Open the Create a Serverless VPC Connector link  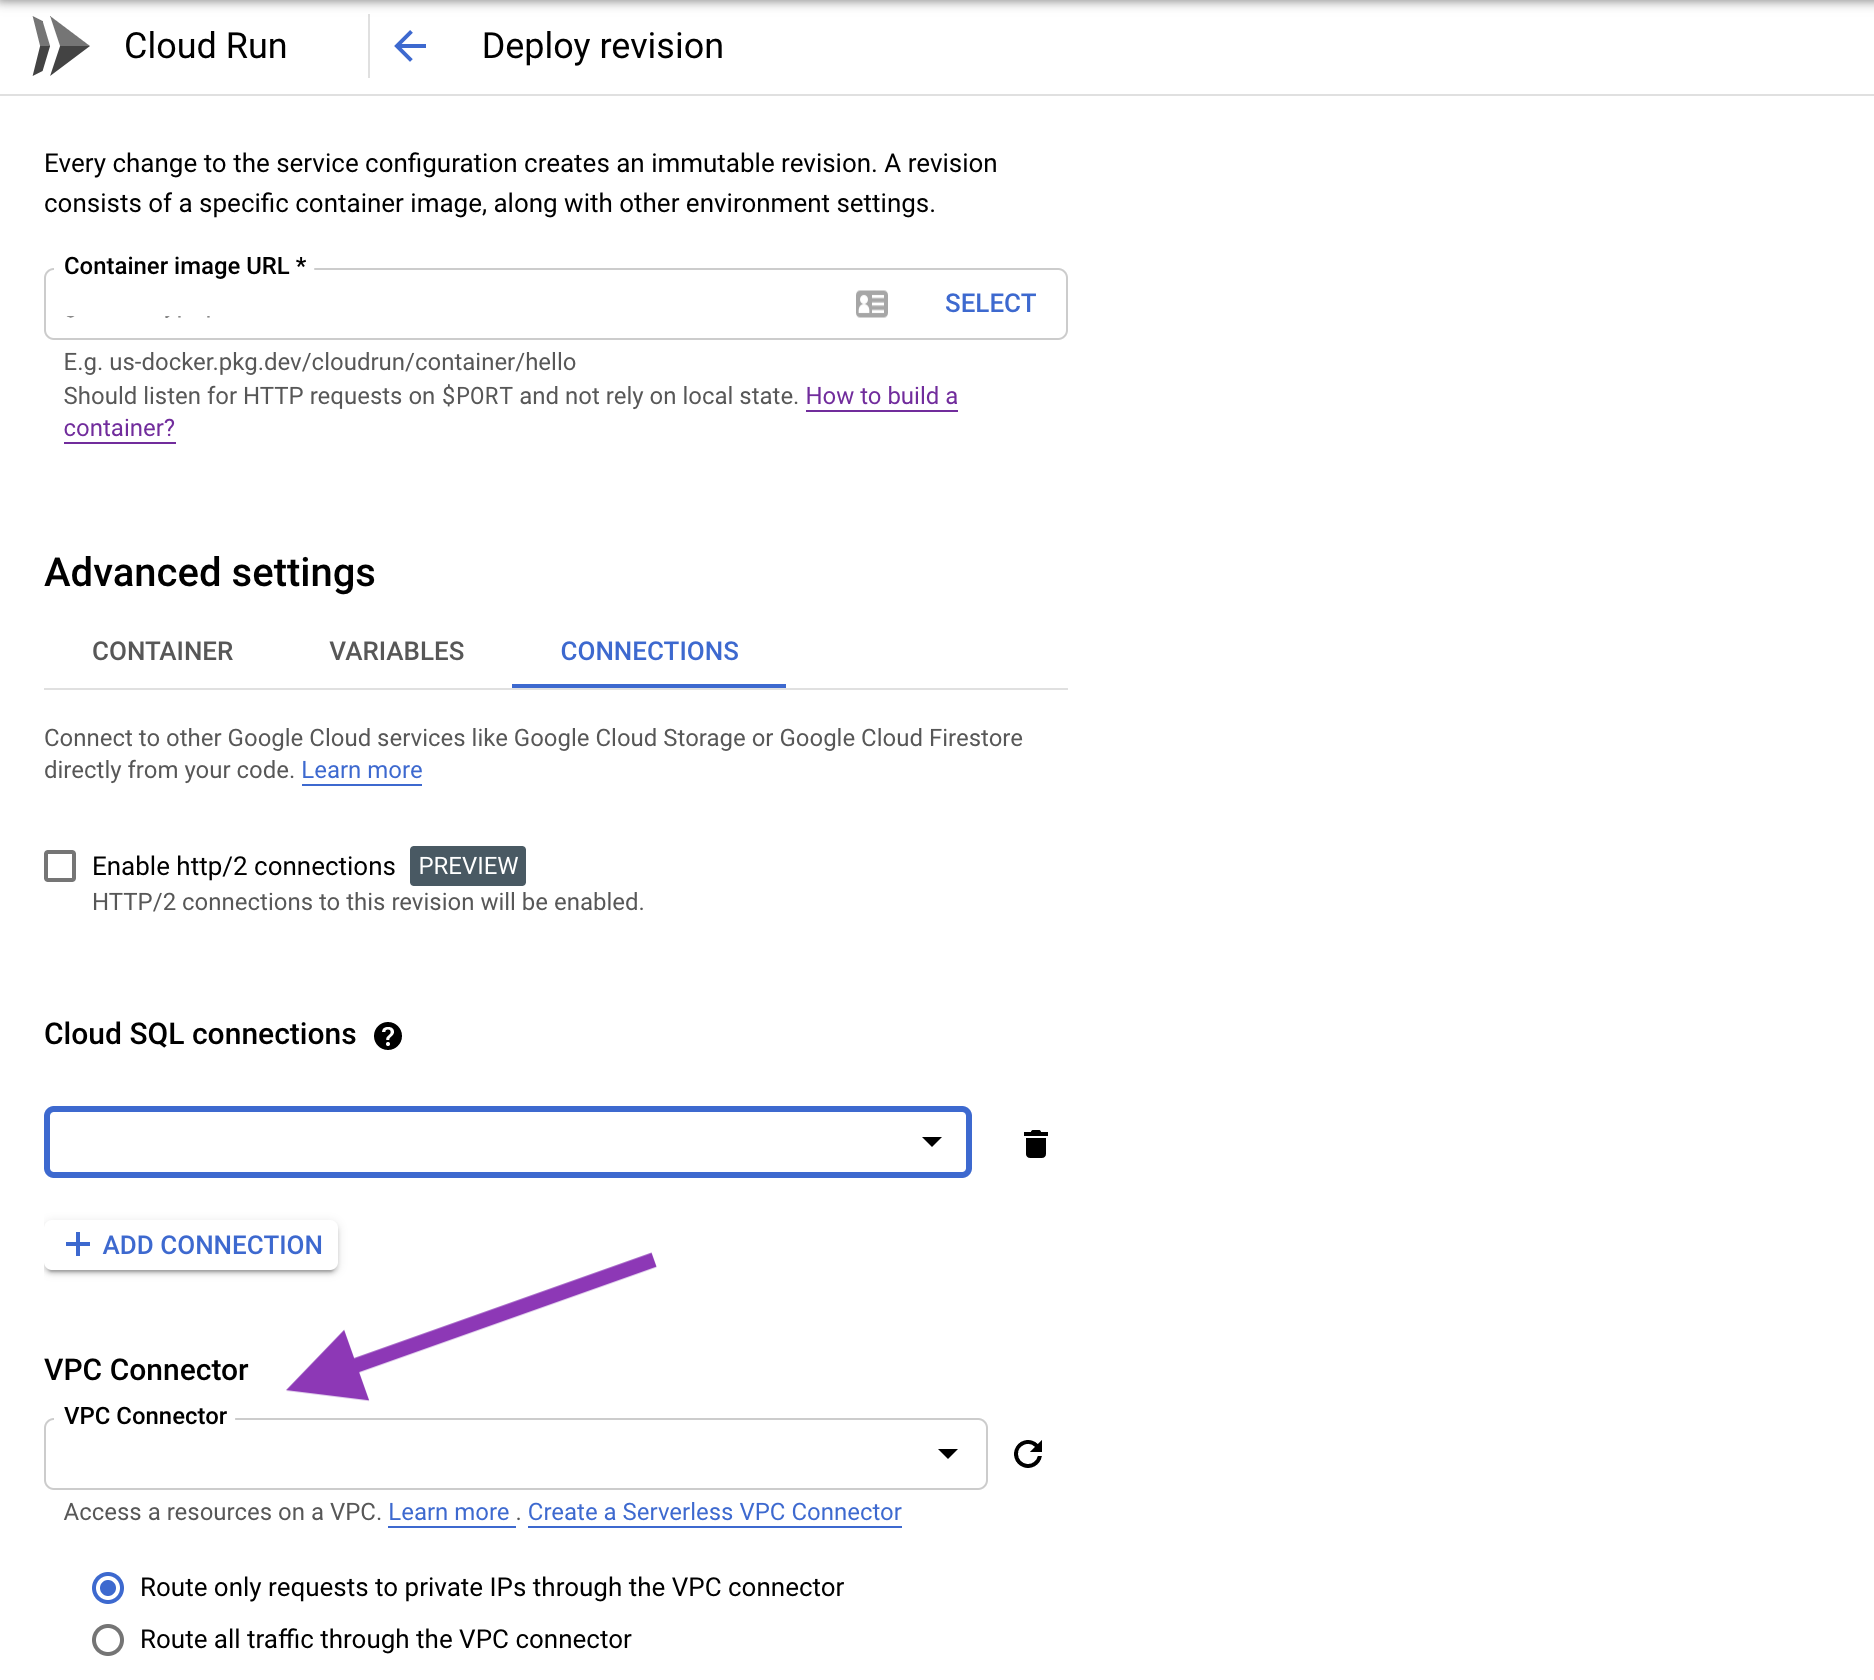point(714,1512)
